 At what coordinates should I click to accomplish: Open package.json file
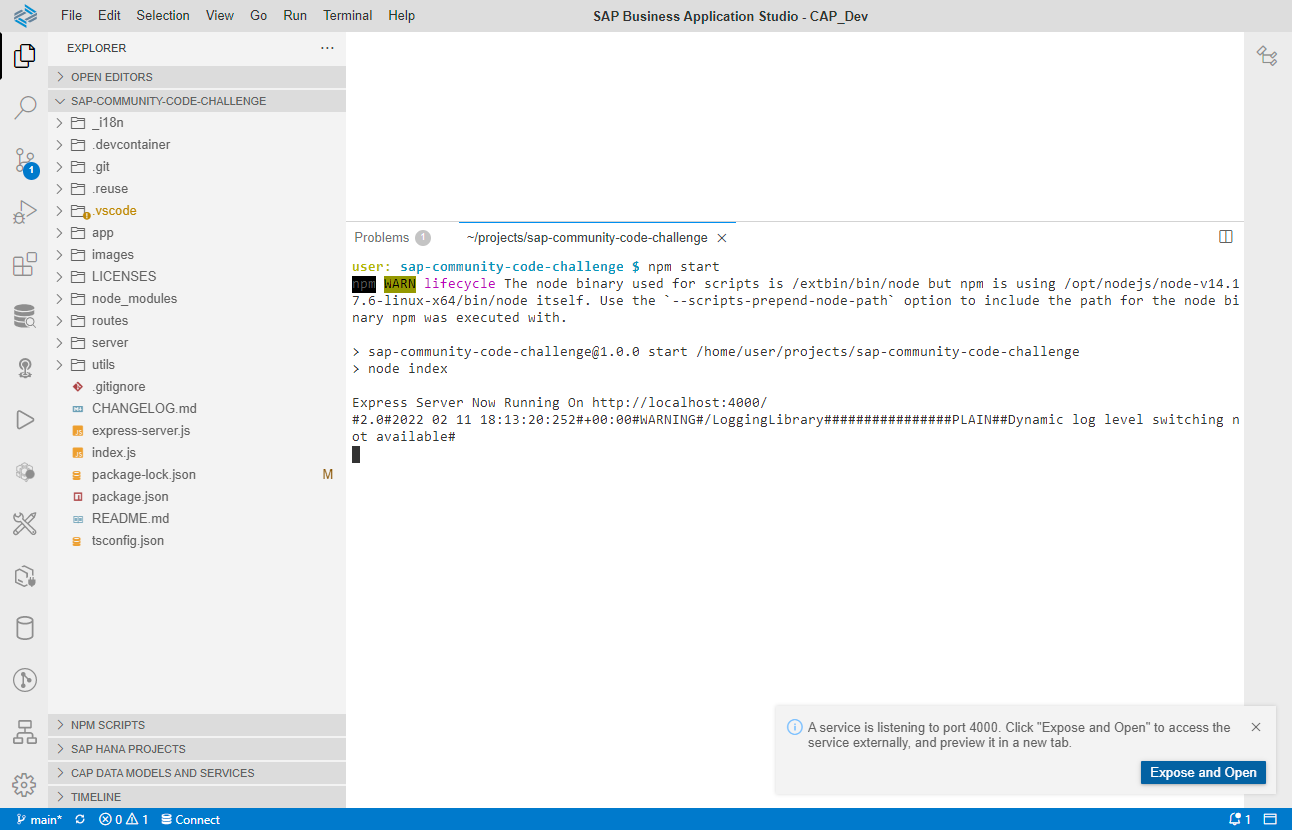pos(197,497)
